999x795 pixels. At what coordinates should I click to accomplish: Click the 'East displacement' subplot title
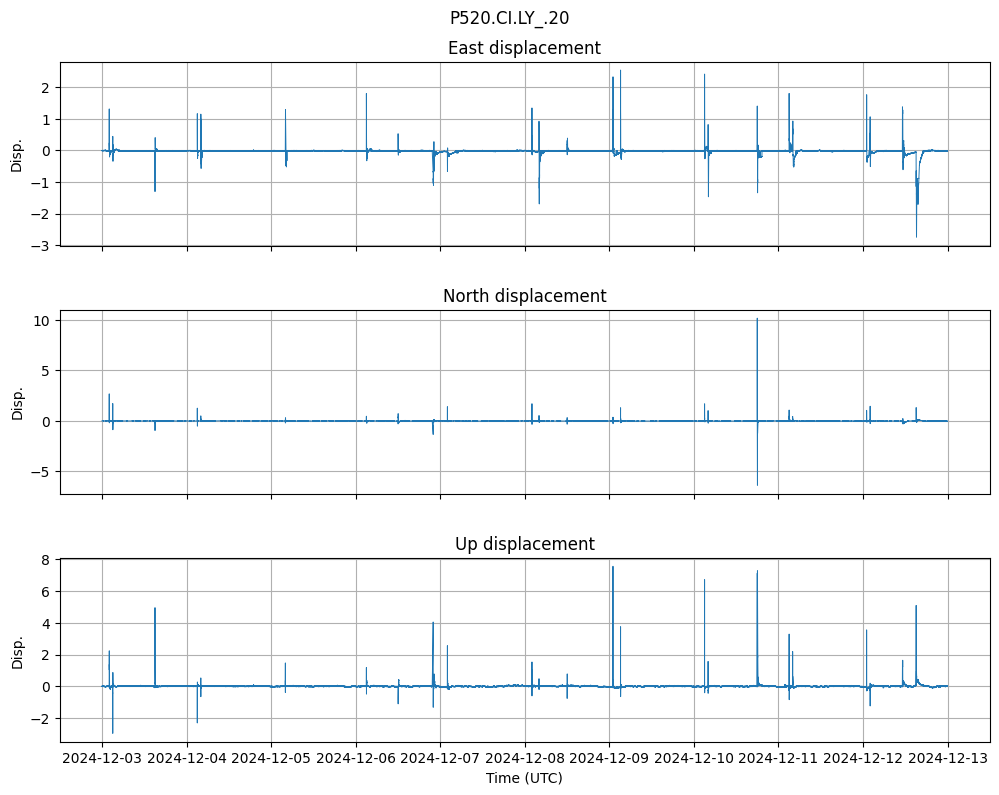pyautogui.click(x=524, y=48)
